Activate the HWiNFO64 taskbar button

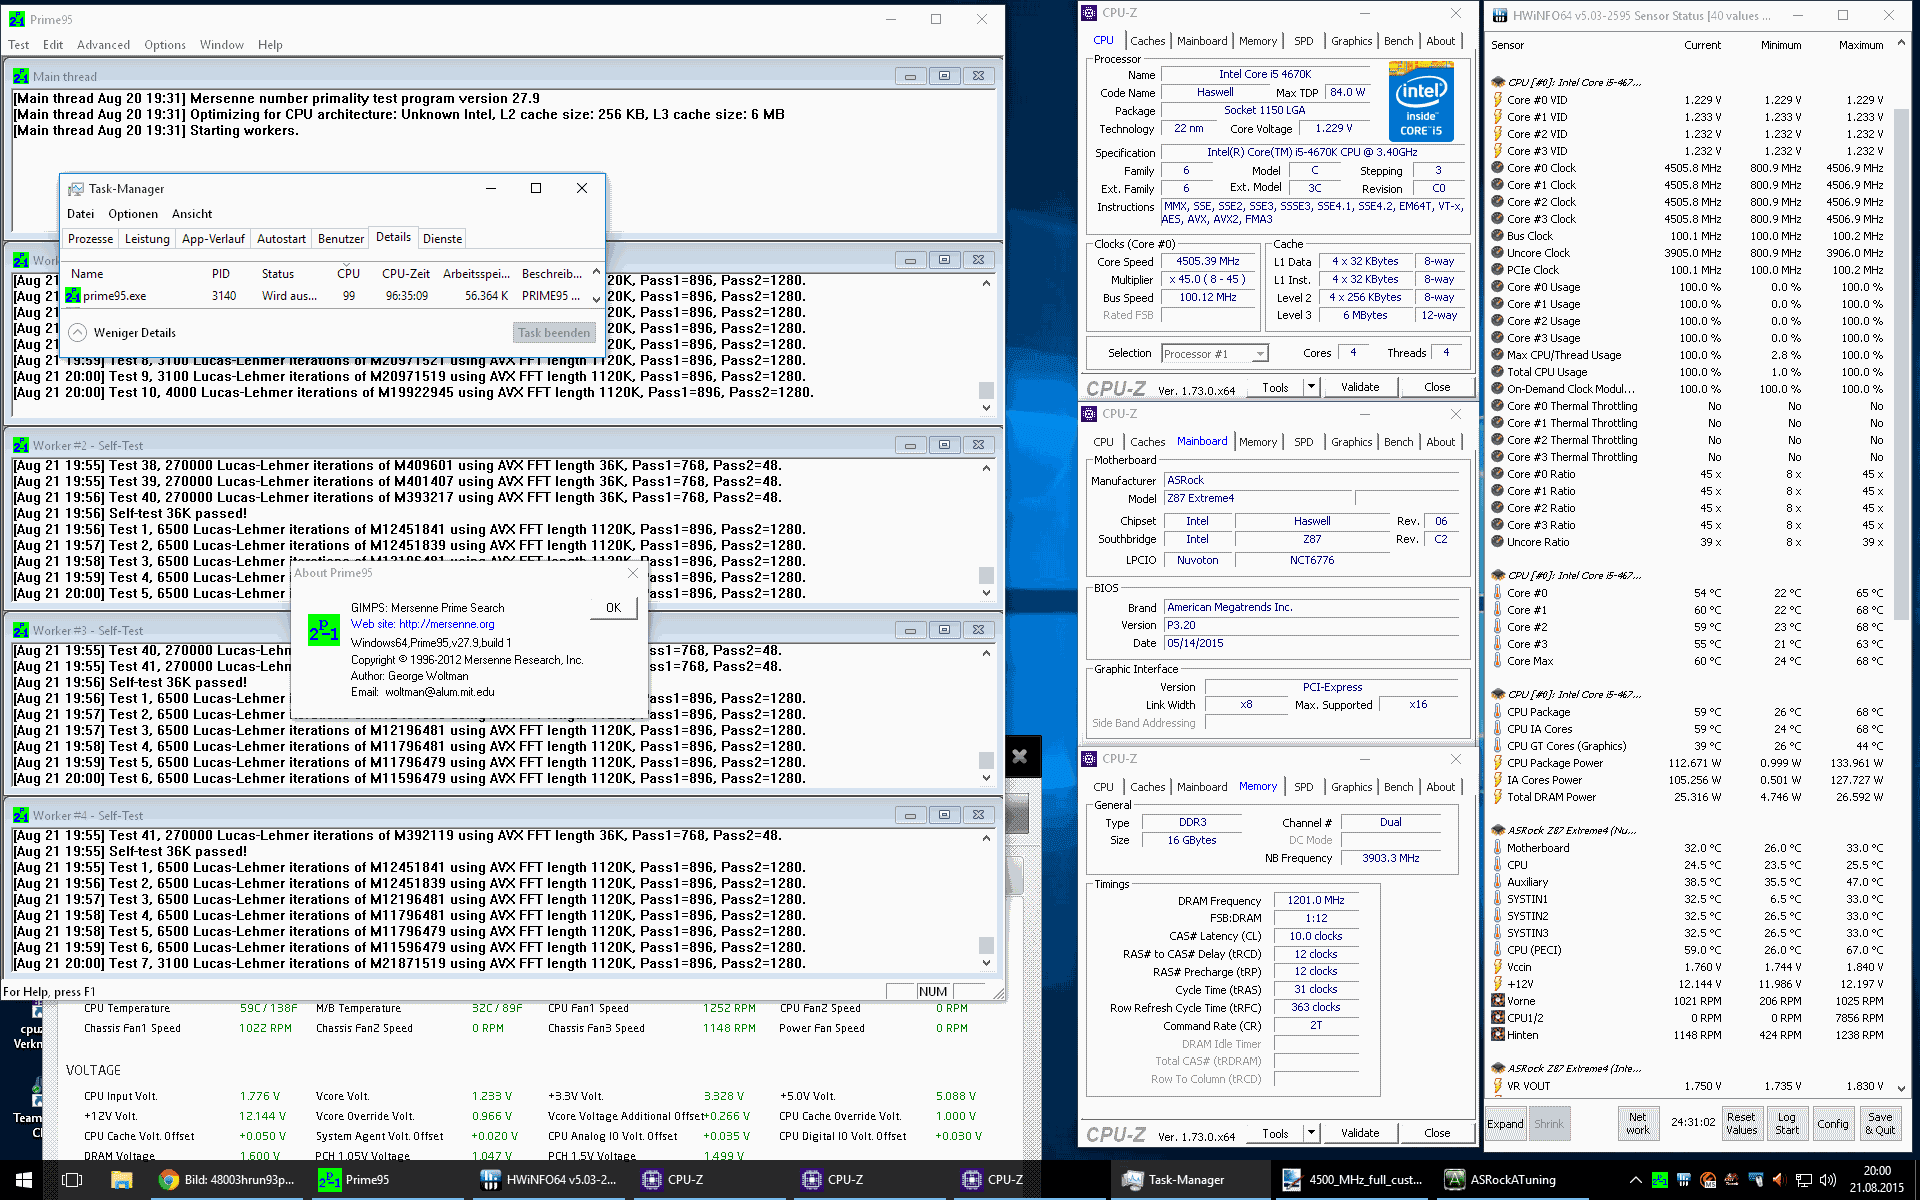[x=549, y=1180]
